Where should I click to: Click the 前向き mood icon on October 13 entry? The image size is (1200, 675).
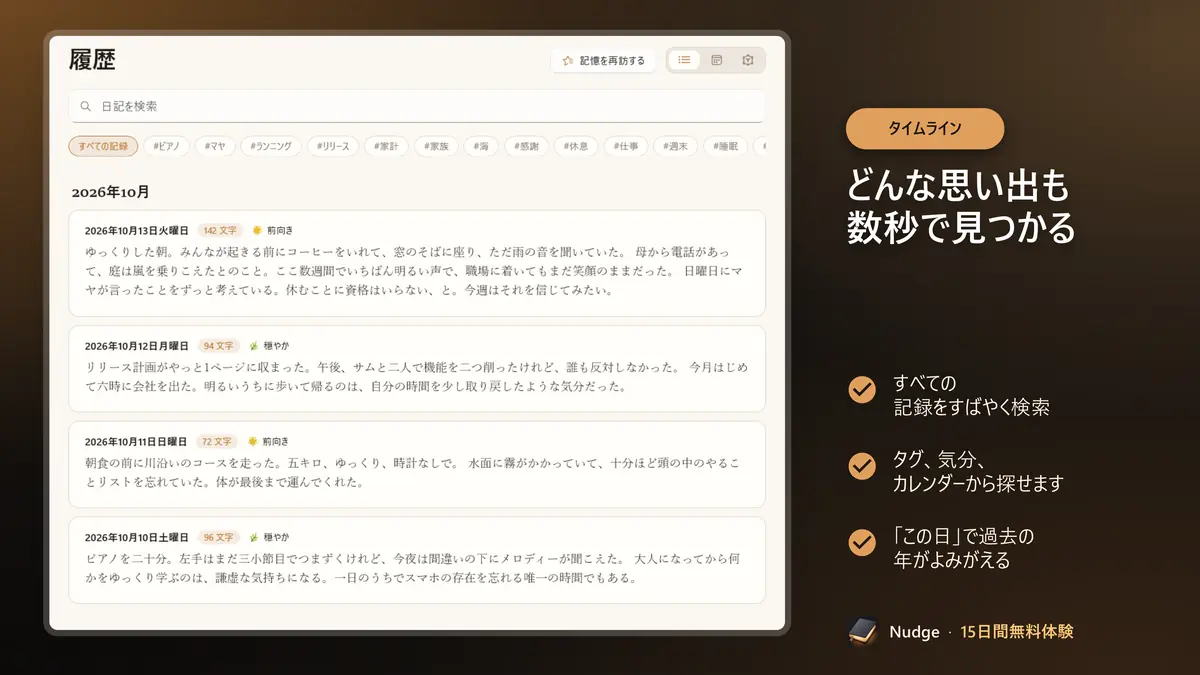click(x=257, y=230)
